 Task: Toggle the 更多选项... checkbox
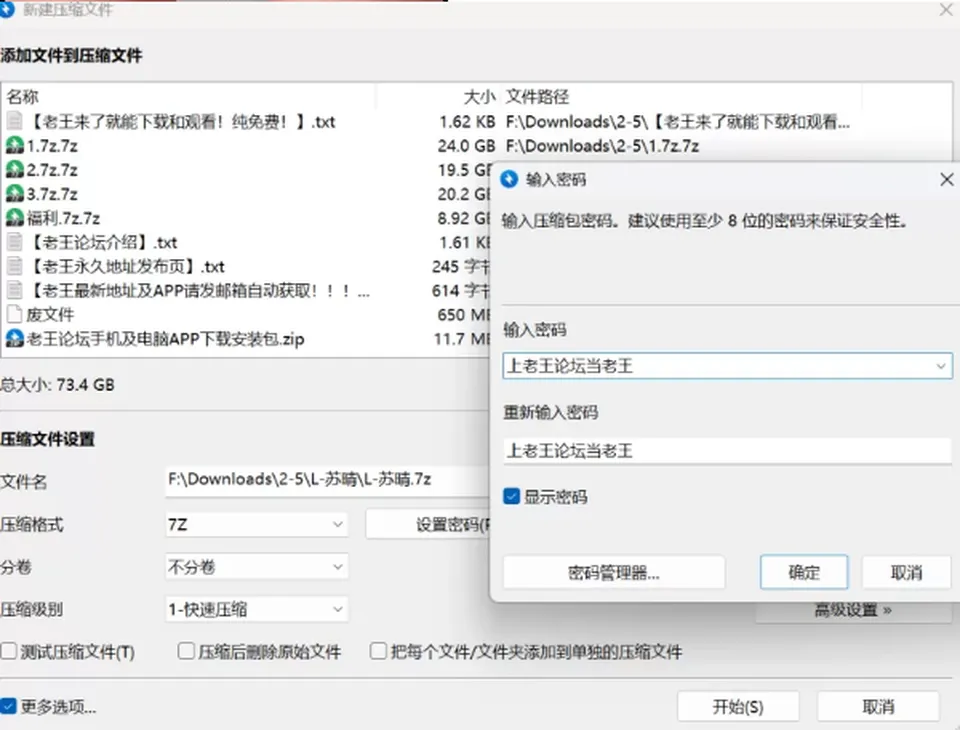(x=9, y=707)
